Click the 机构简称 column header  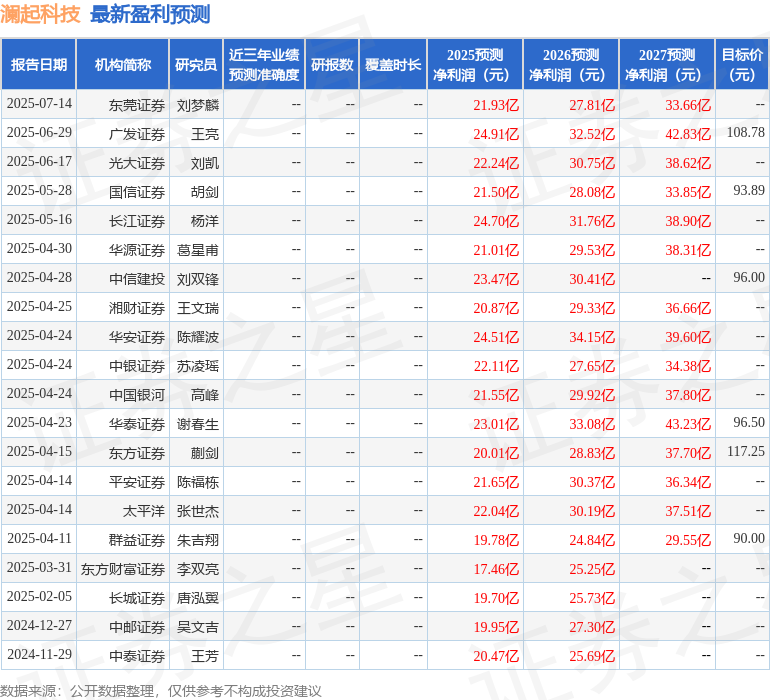click(x=123, y=65)
